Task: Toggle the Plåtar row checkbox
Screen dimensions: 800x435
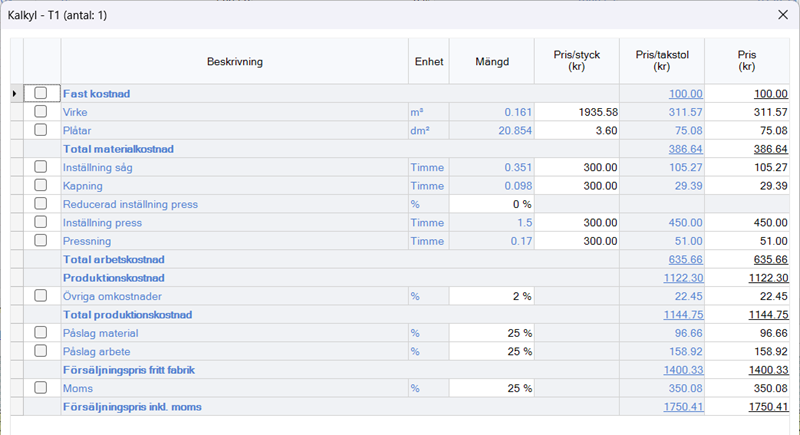Action: (x=41, y=130)
